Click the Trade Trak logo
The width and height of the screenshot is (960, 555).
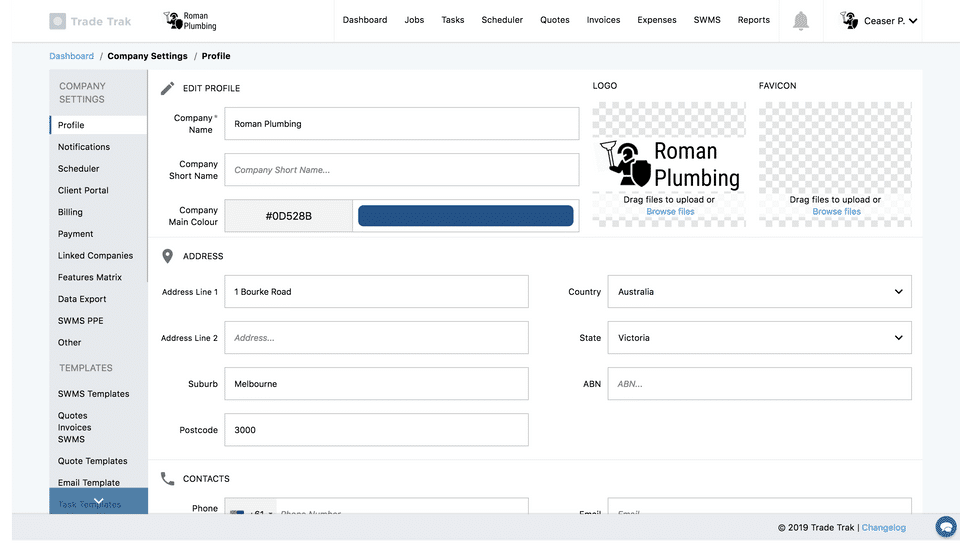coord(90,21)
